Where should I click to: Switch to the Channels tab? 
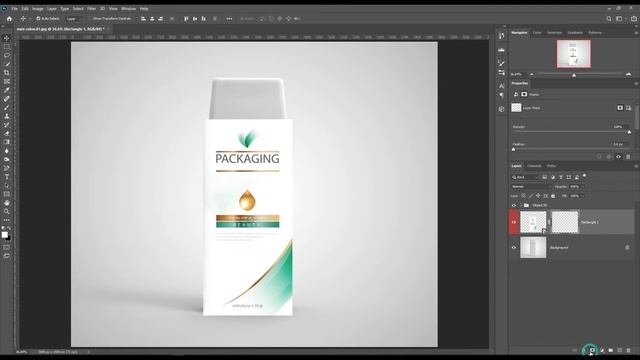(534, 166)
